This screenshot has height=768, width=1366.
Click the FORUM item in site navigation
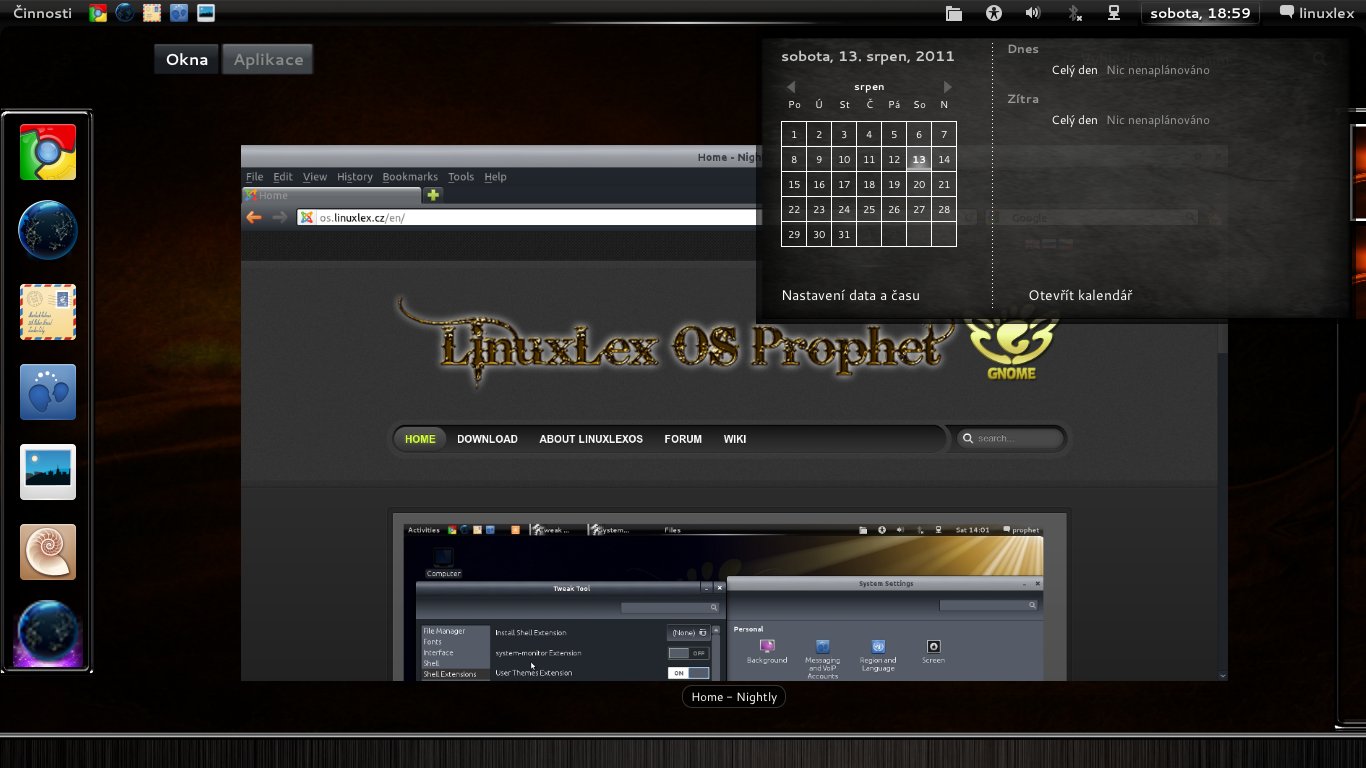683,439
